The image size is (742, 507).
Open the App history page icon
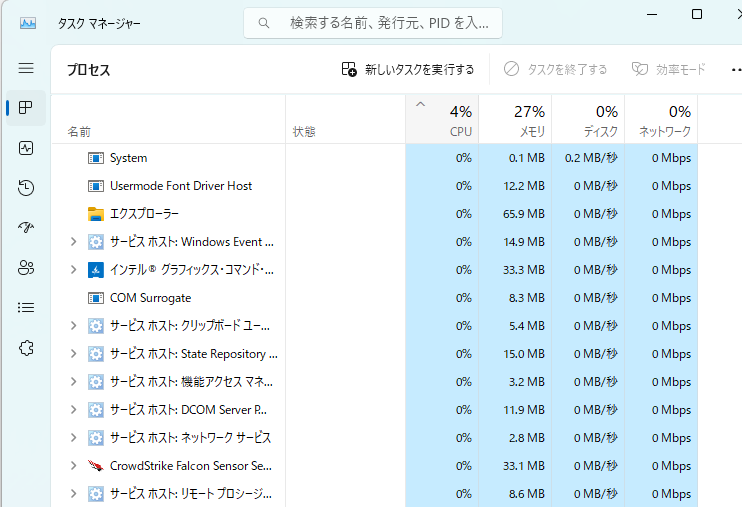click(x=26, y=188)
